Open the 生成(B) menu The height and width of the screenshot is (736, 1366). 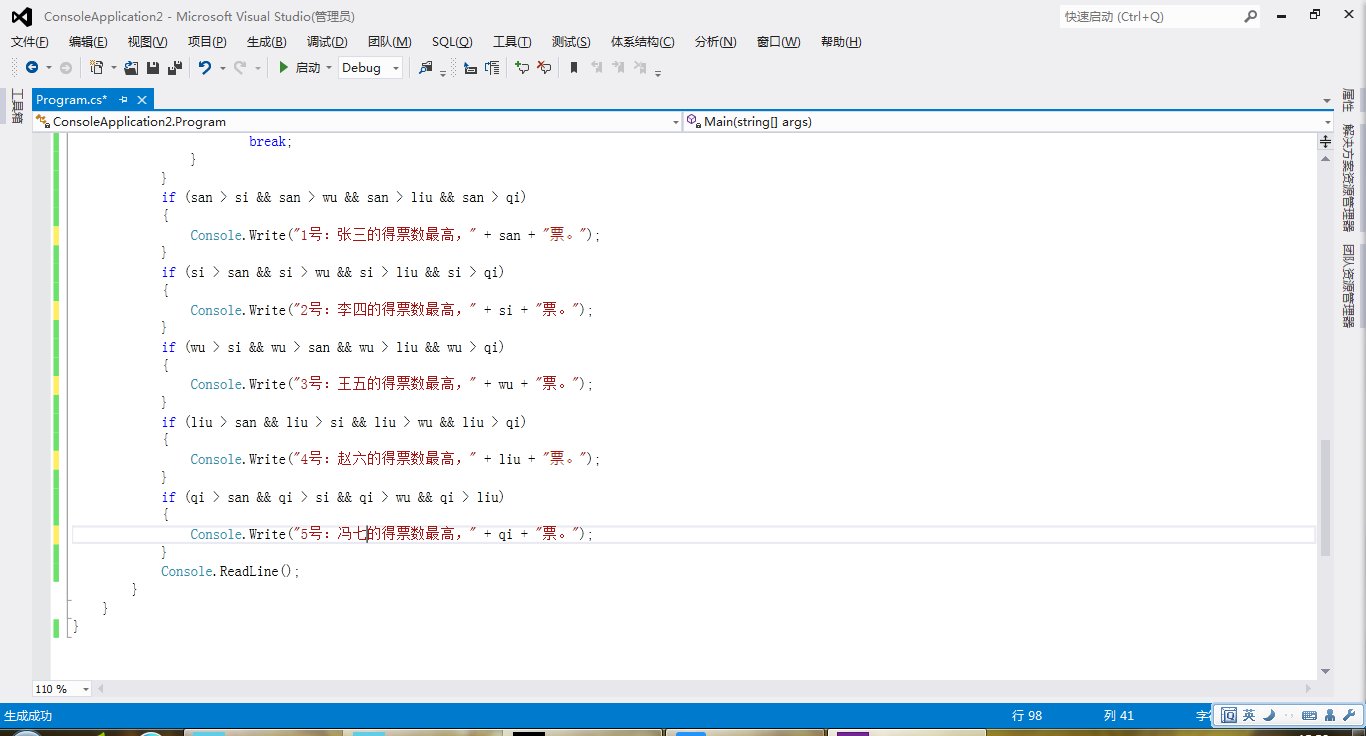tap(266, 41)
